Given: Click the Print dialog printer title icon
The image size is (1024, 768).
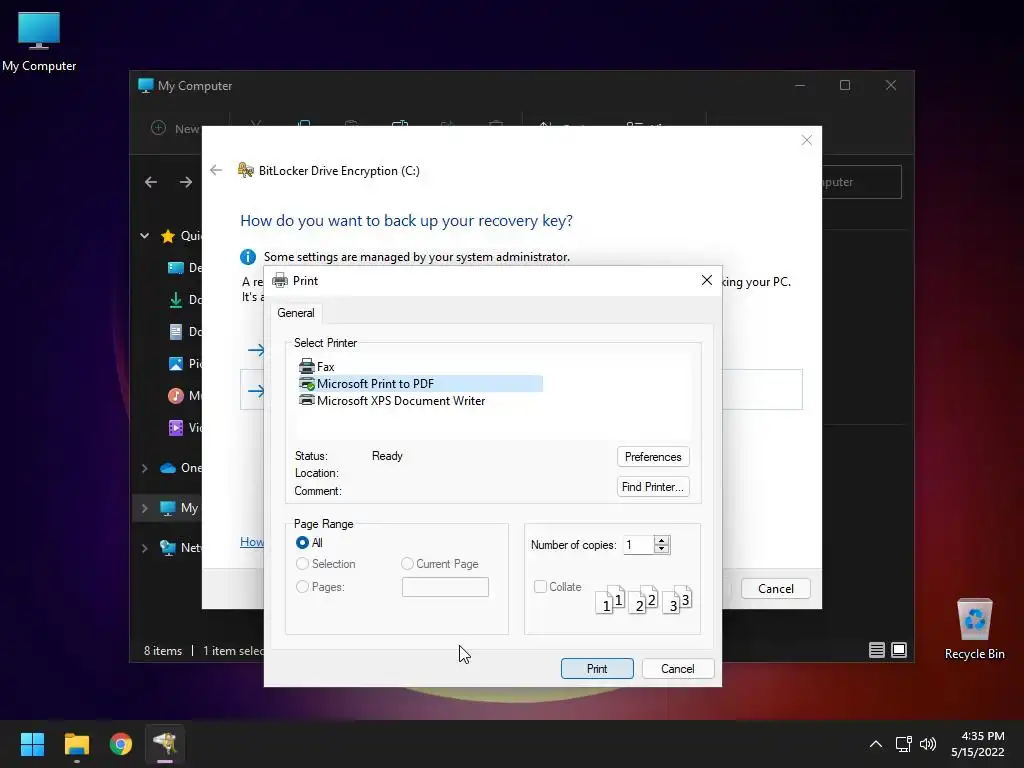Looking at the screenshot, I should [280, 281].
